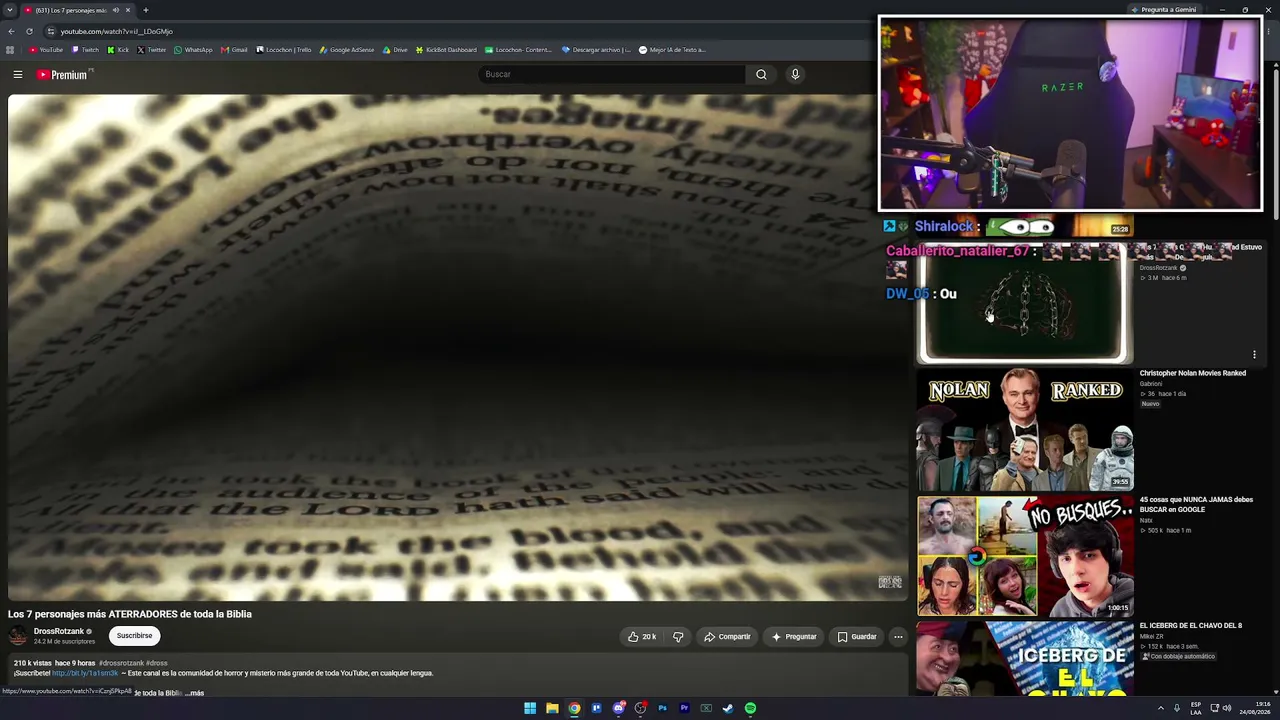Image resolution: width=1280 pixels, height=720 pixels.
Task: Open the Kick bookmark
Action: click(118, 50)
